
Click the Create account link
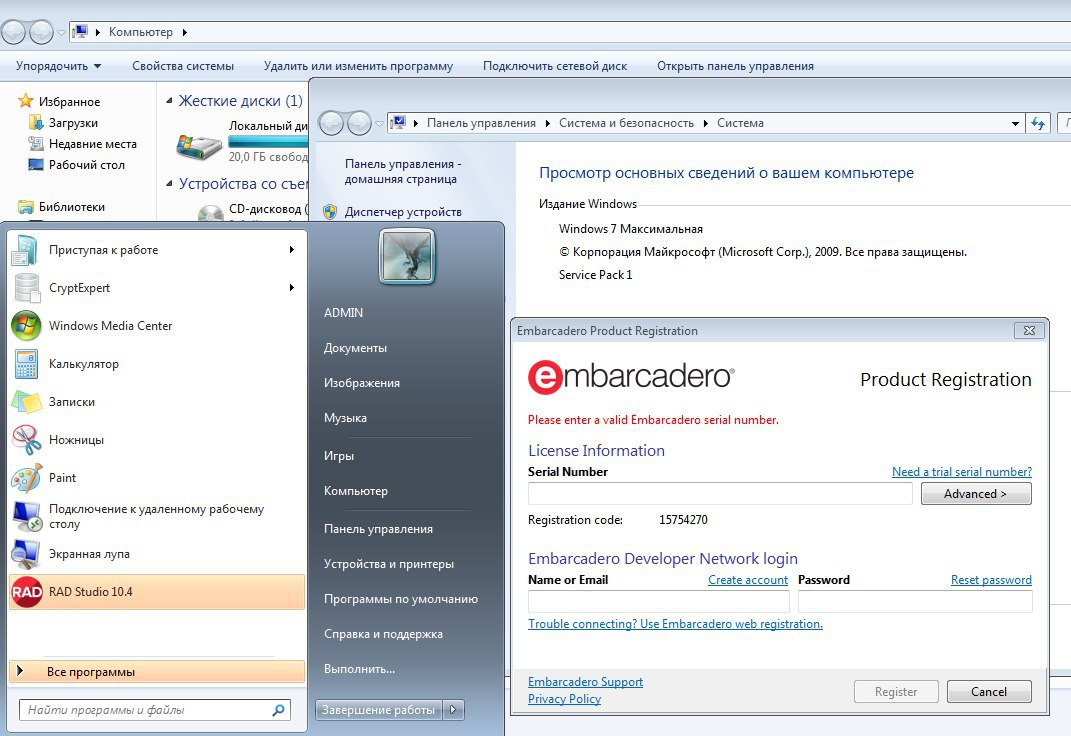[x=748, y=580]
